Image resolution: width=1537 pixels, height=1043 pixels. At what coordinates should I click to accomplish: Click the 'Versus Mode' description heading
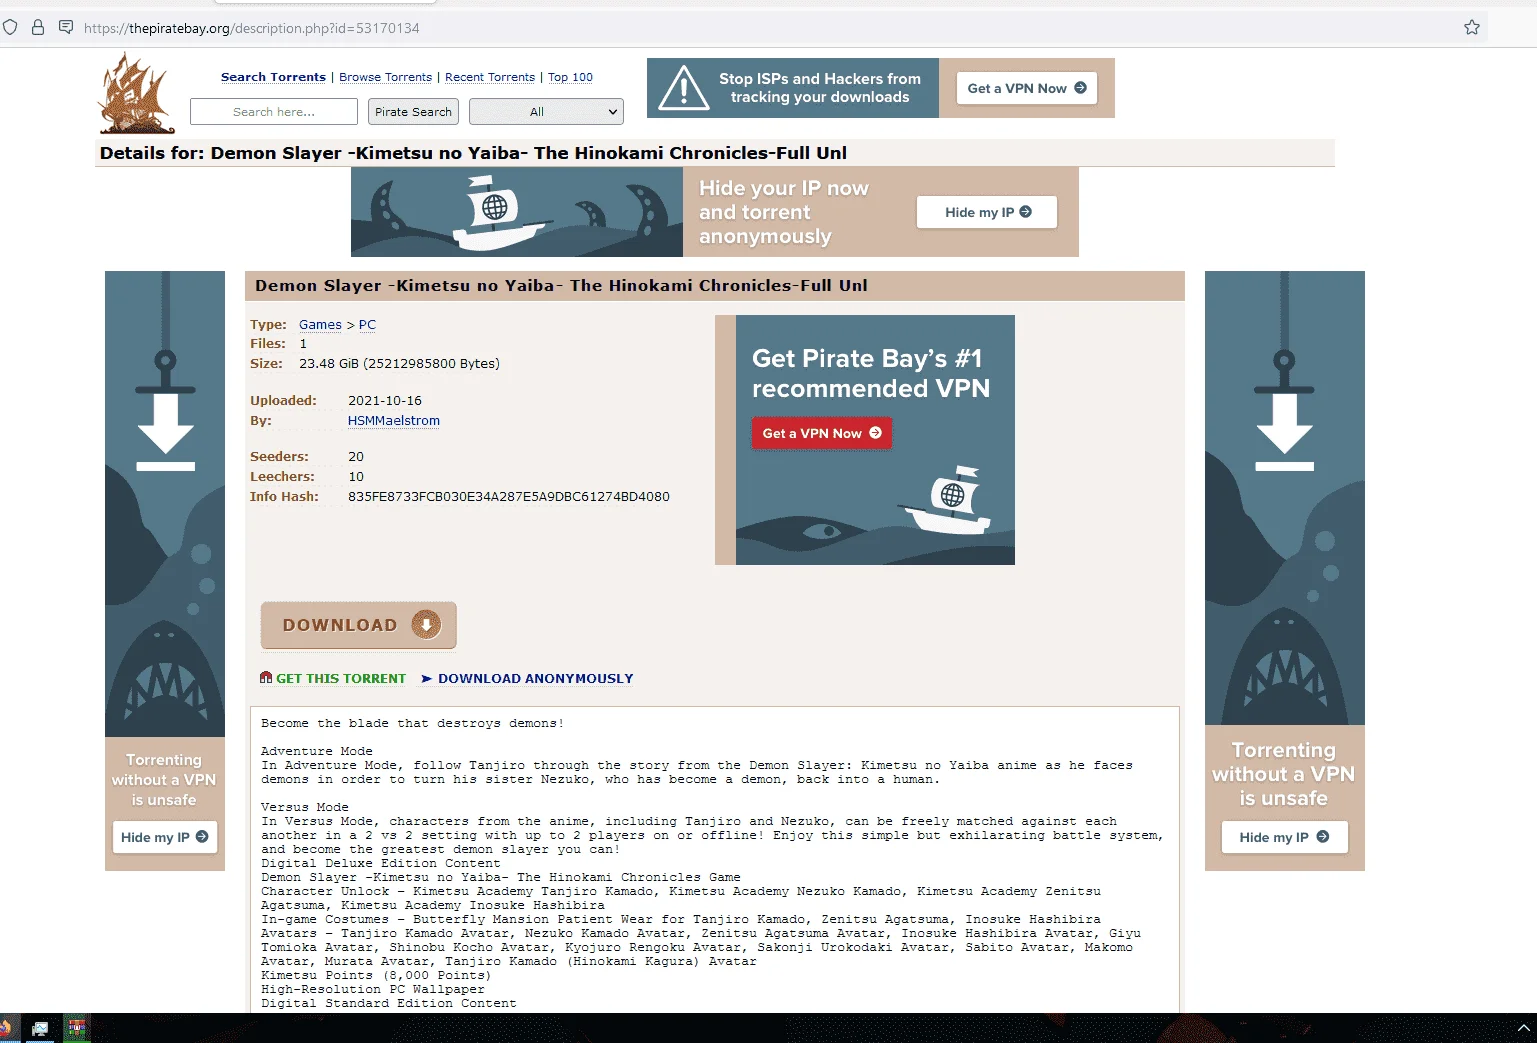pos(304,807)
